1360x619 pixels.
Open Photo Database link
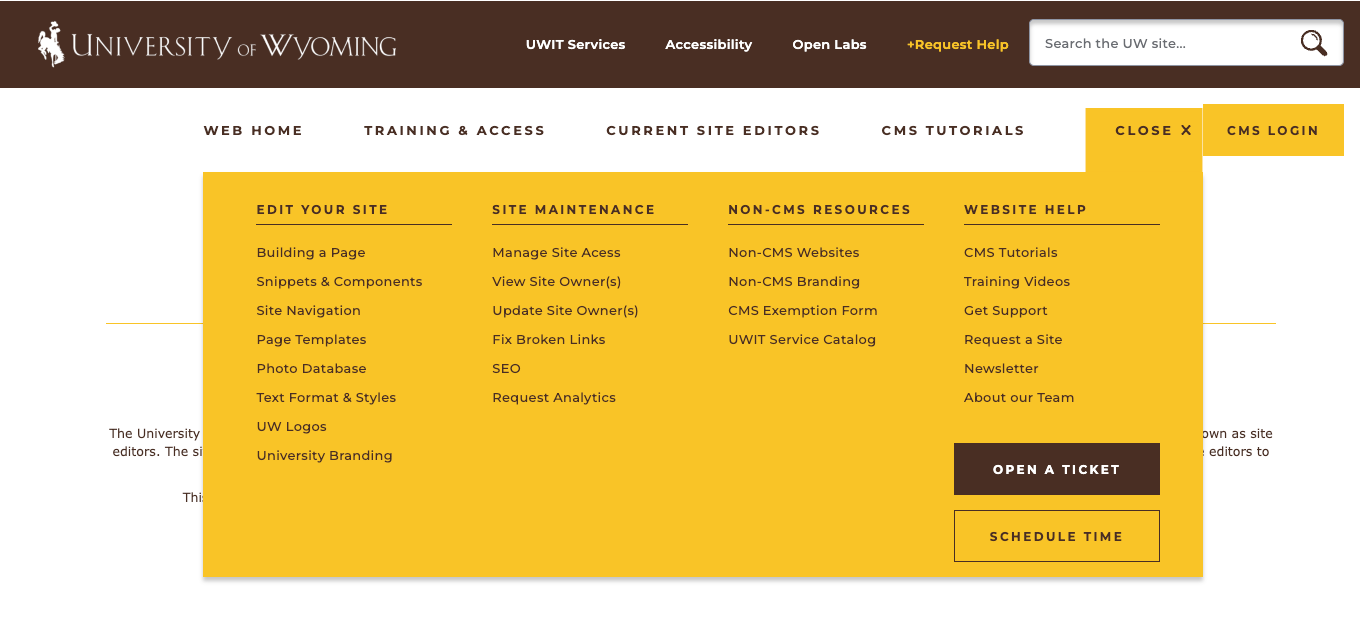click(311, 368)
